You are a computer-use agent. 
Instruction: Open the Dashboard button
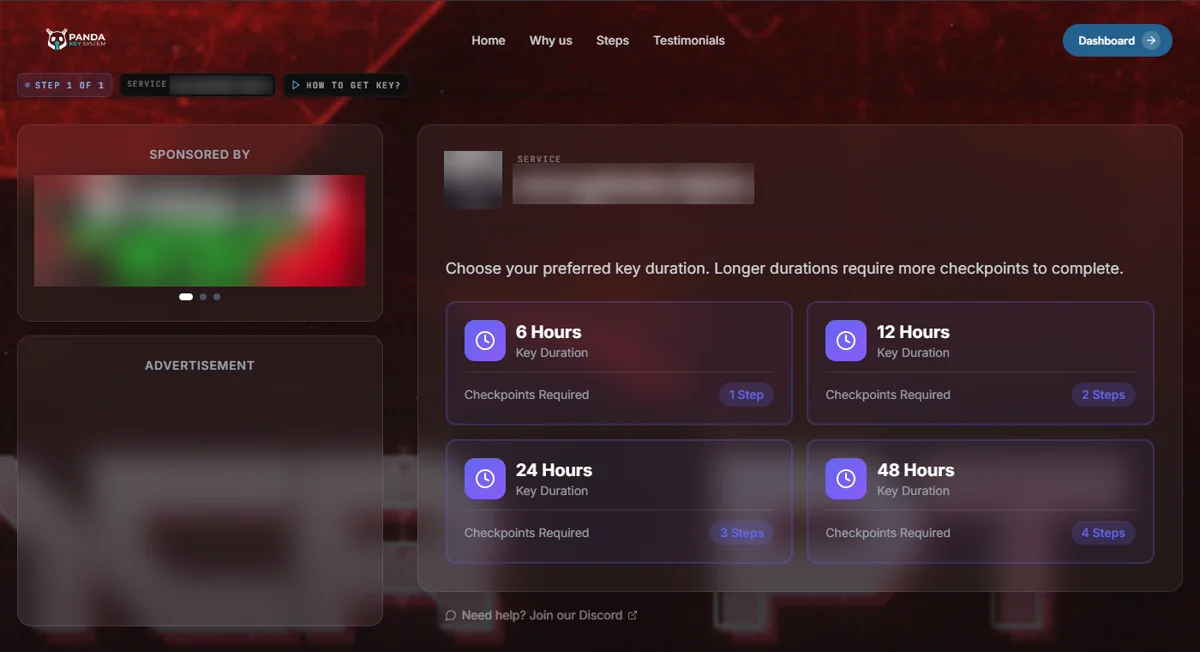(x=1117, y=40)
